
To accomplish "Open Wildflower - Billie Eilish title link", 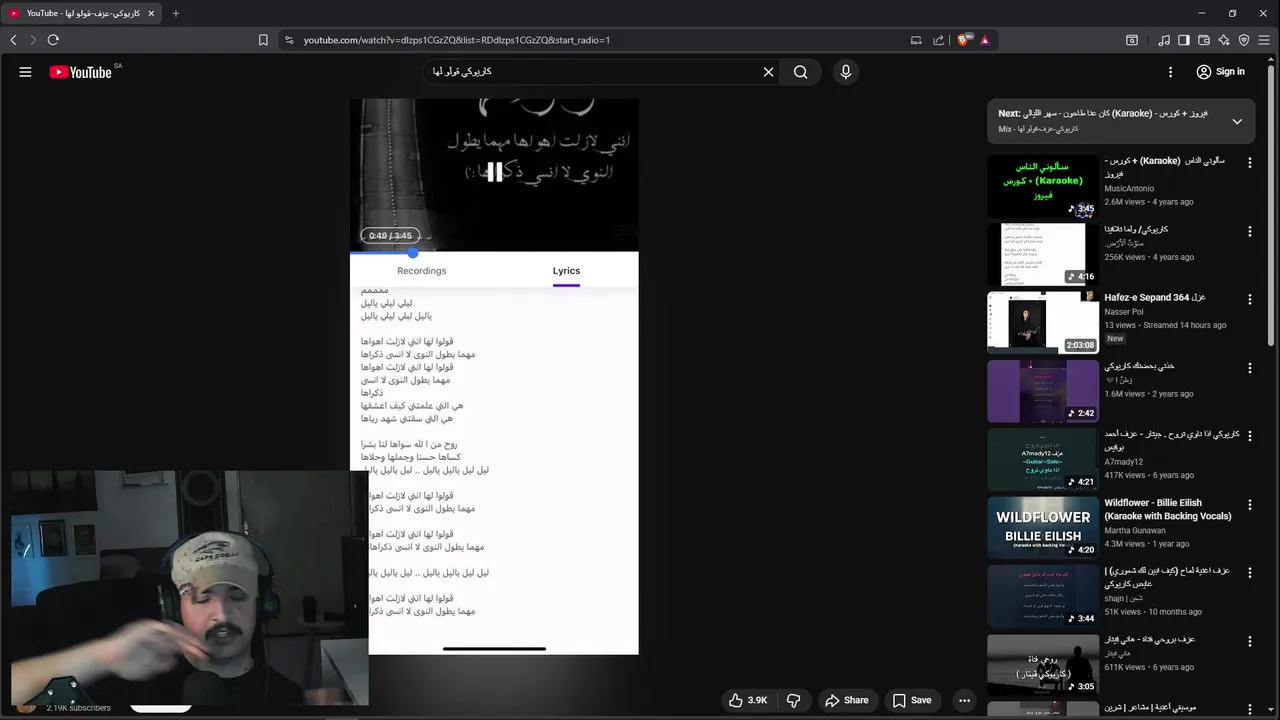I will [x=1168, y=509].
